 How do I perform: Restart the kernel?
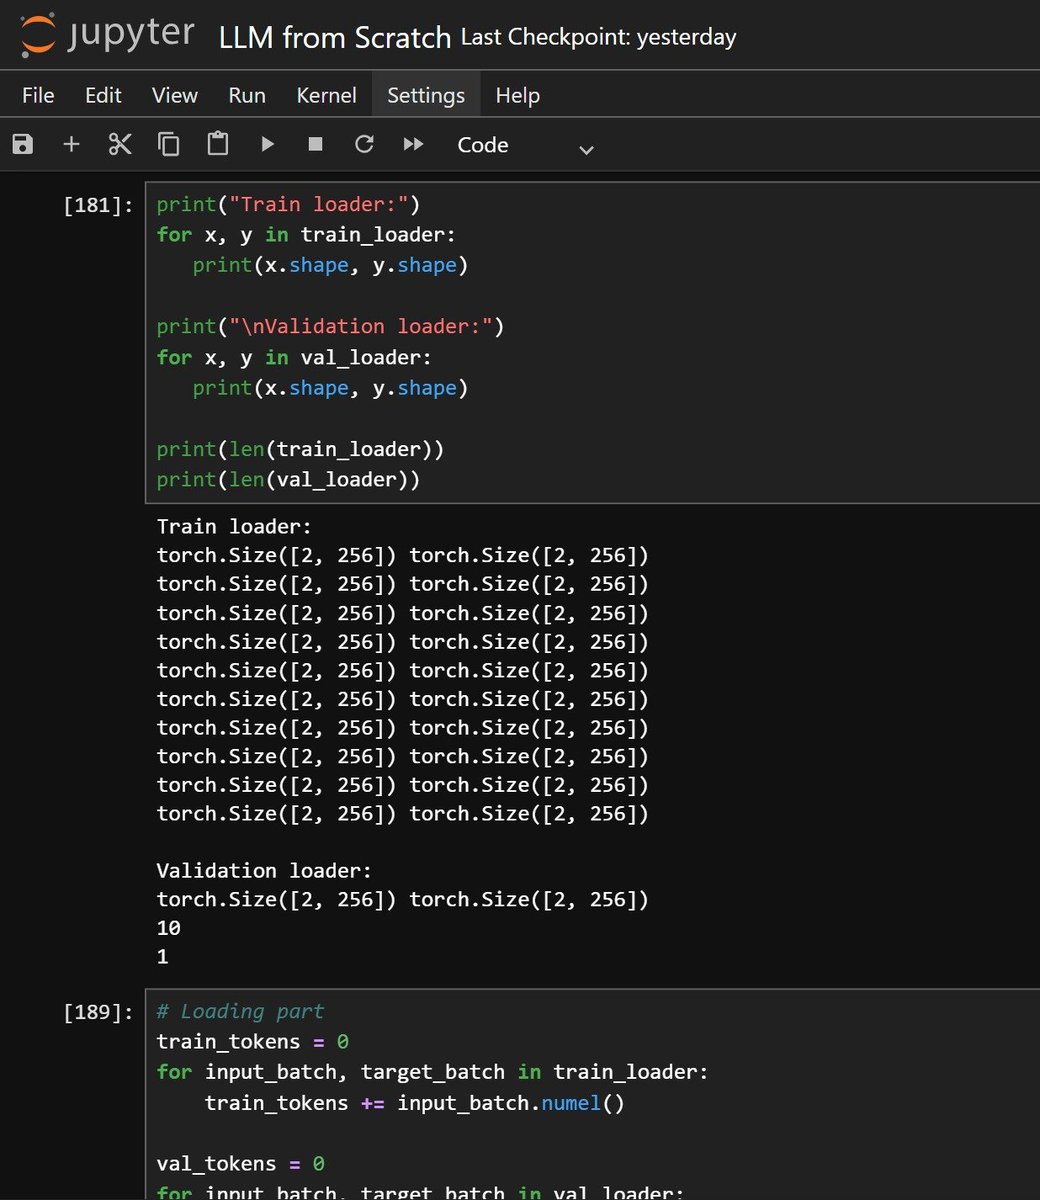(x=364, y=145)
